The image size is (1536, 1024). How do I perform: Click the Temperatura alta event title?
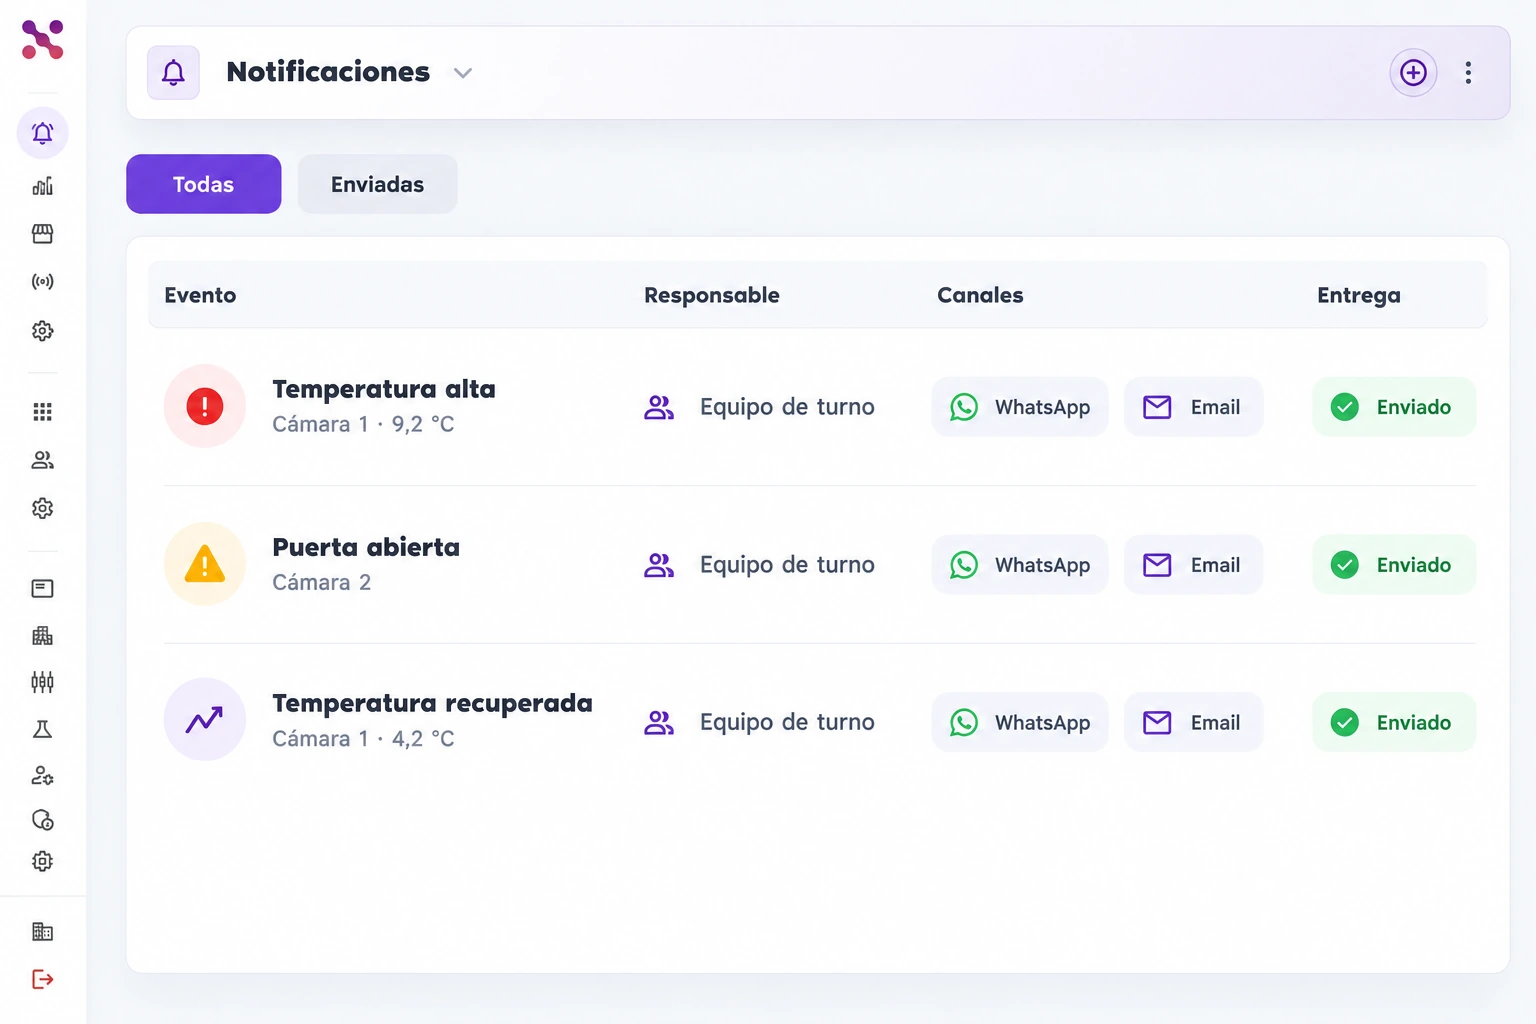(x=384, y=389)
